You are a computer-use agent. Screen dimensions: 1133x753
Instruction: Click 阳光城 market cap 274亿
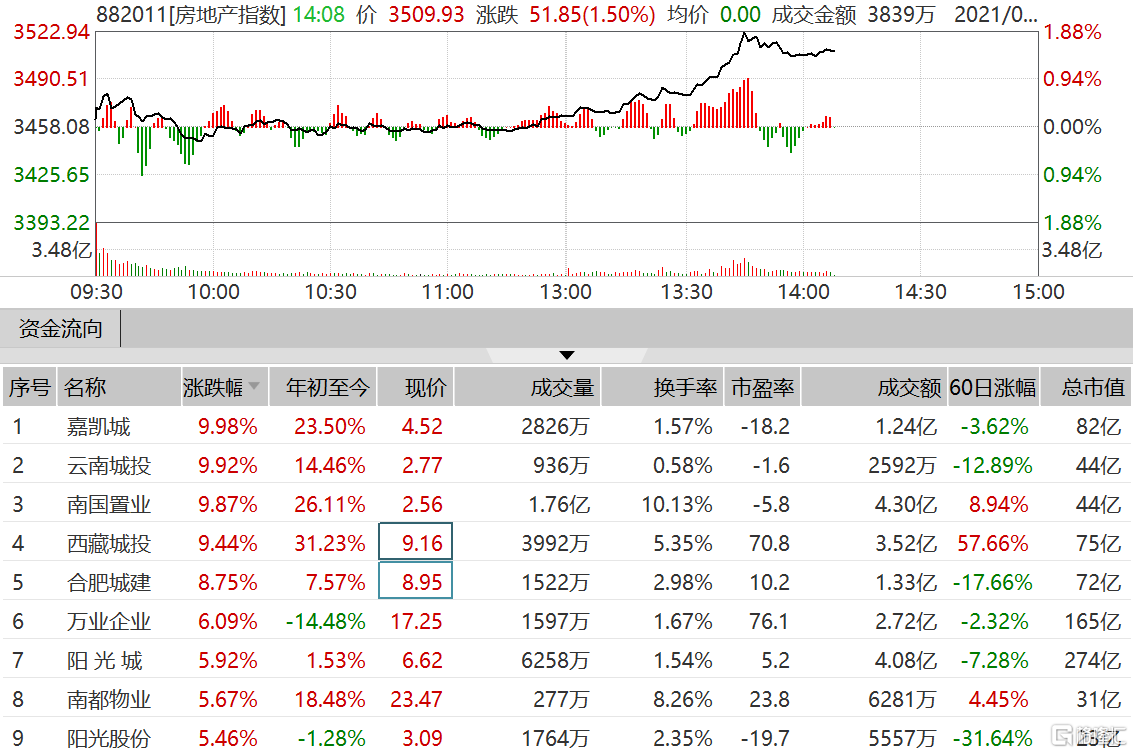tap(1093, 661)
